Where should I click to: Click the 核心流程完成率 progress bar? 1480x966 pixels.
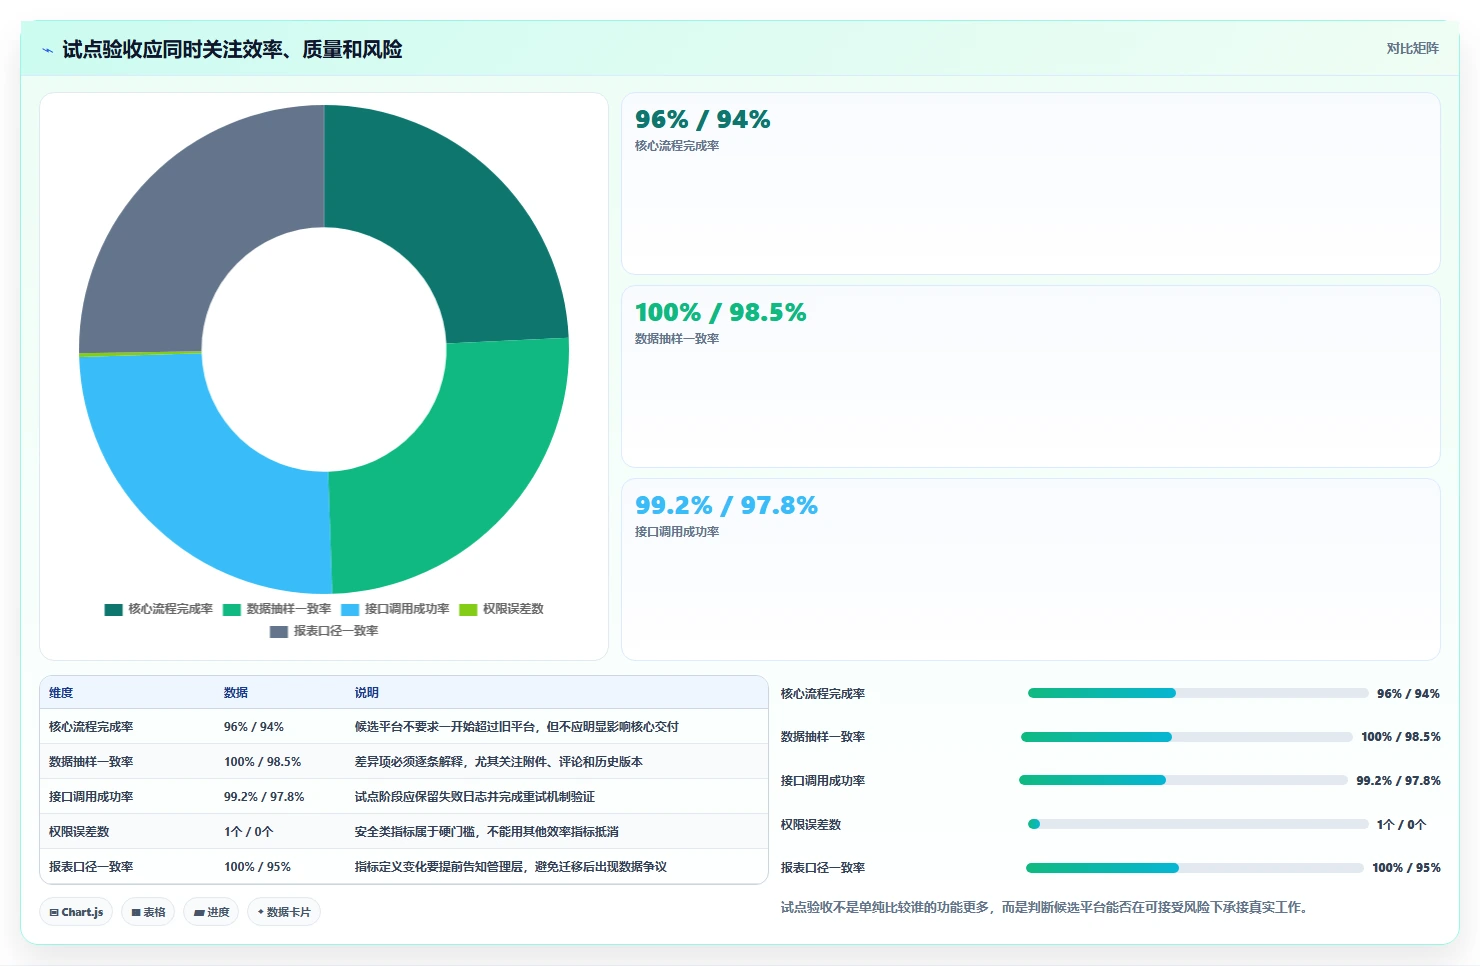[1198, 693]
